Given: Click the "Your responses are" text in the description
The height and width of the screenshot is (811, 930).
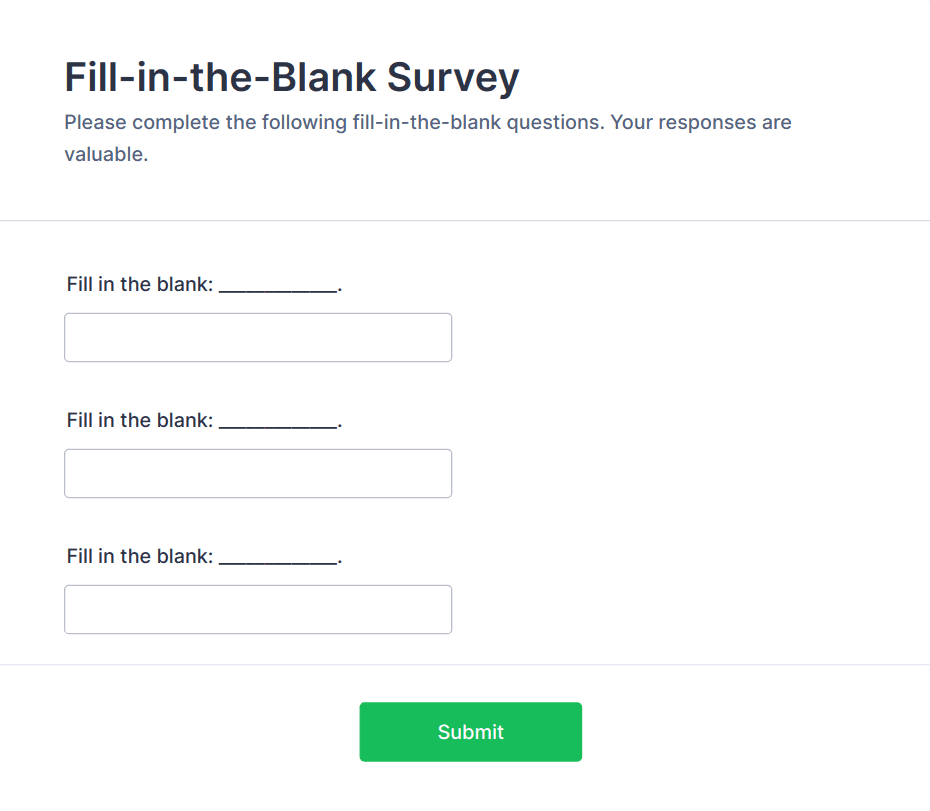Looking at the screenshot, I should 701,123.
